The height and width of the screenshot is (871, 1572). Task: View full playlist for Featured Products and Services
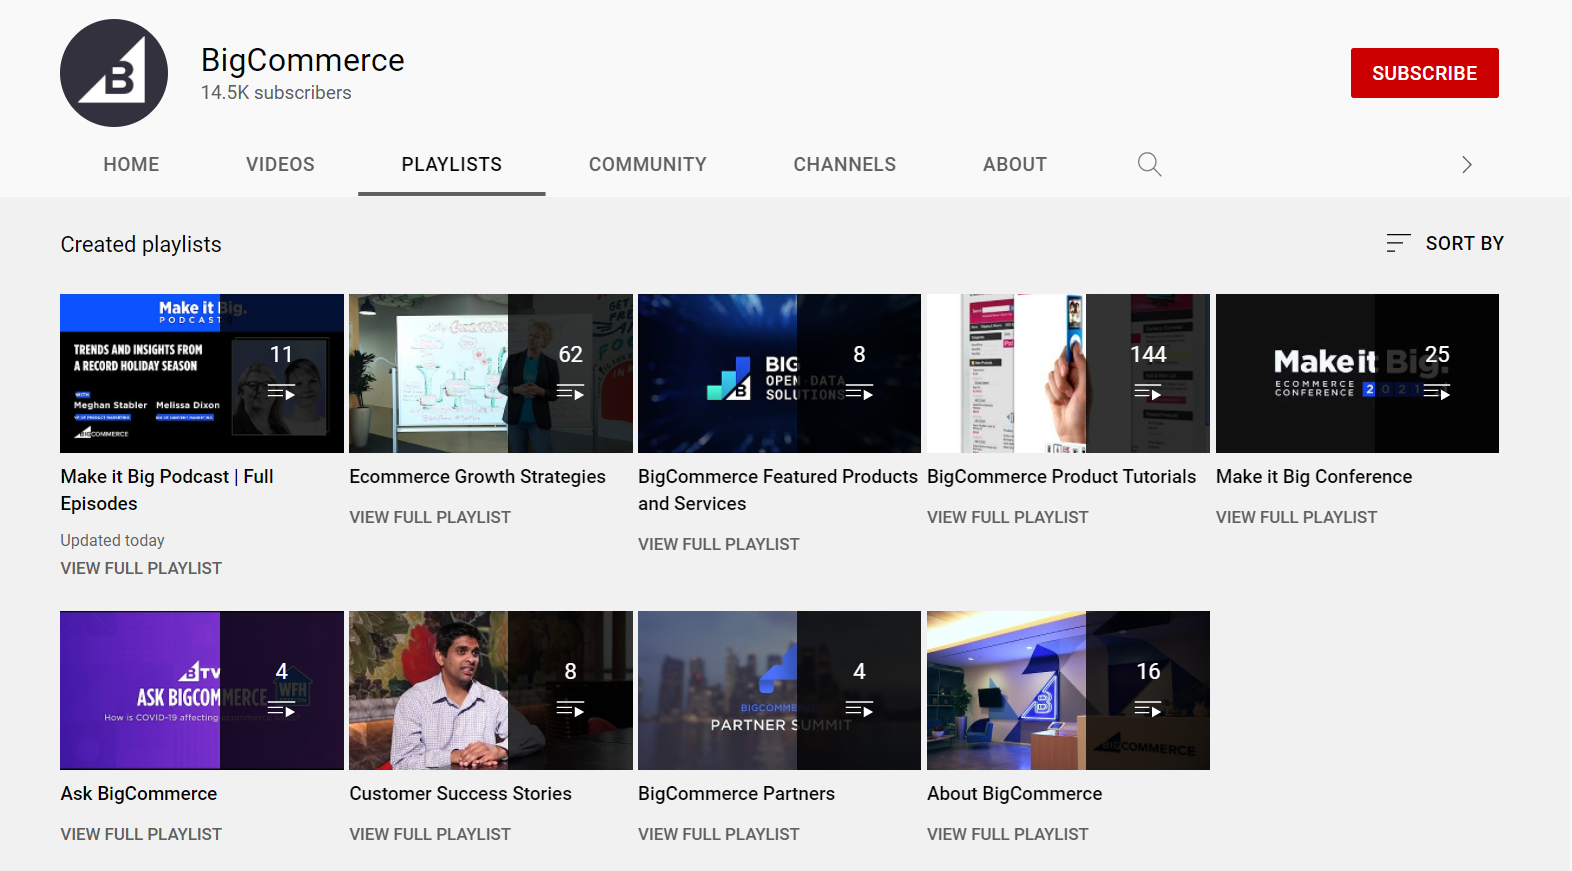(719, 544)
